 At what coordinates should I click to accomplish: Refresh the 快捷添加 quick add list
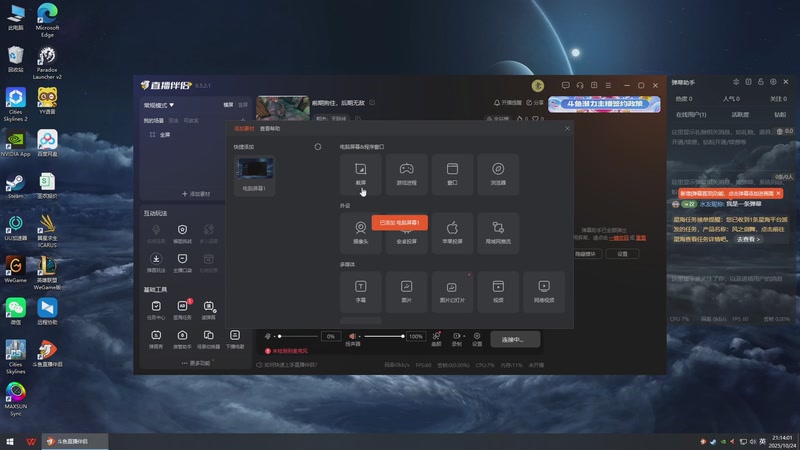click(318, 147)
